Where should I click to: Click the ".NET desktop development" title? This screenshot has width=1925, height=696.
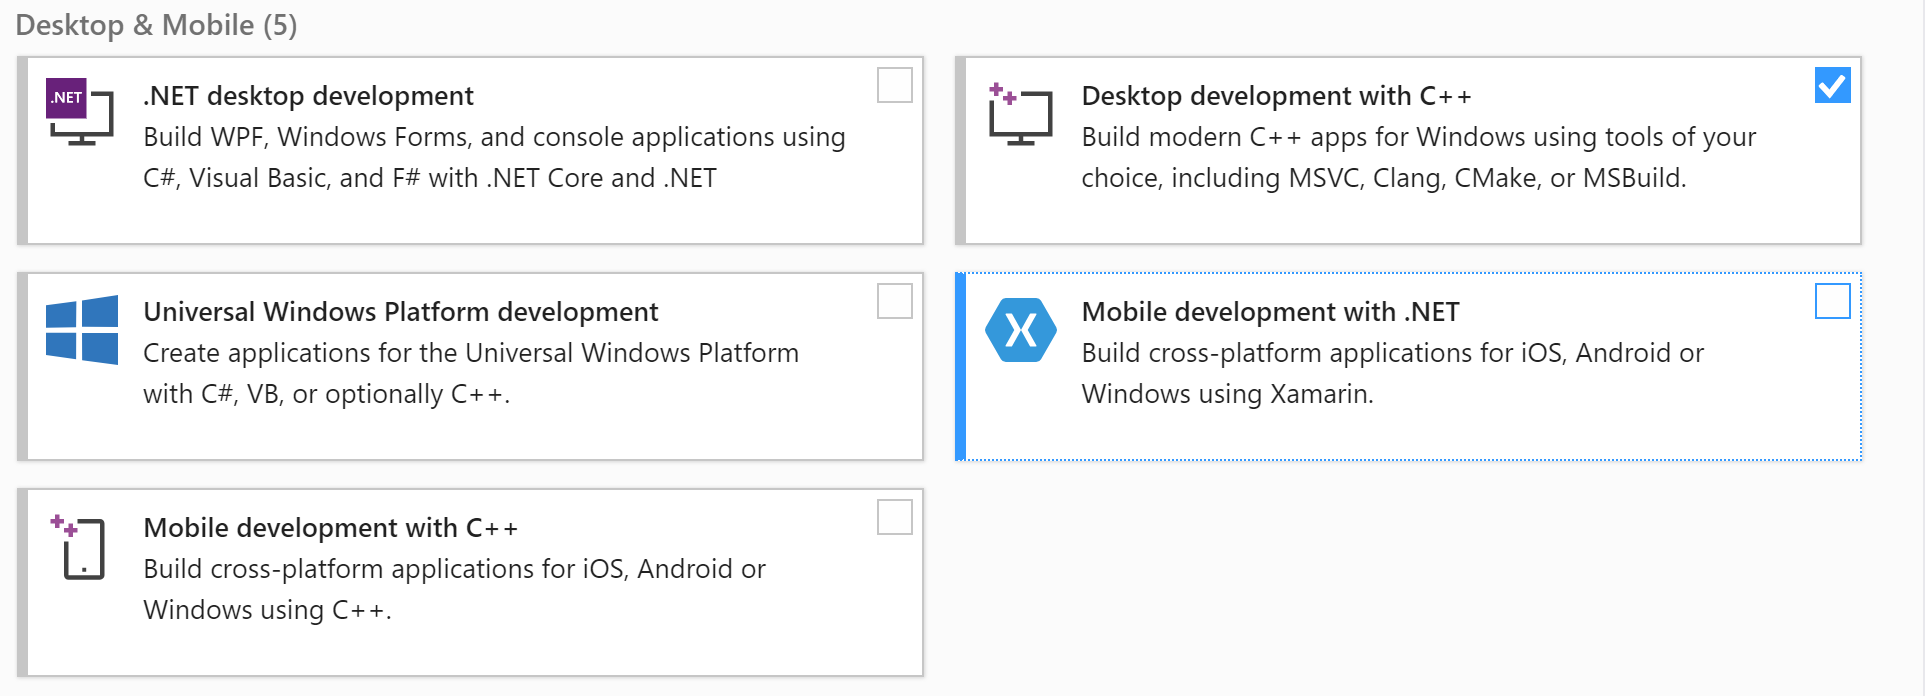[x=308, y=96]
